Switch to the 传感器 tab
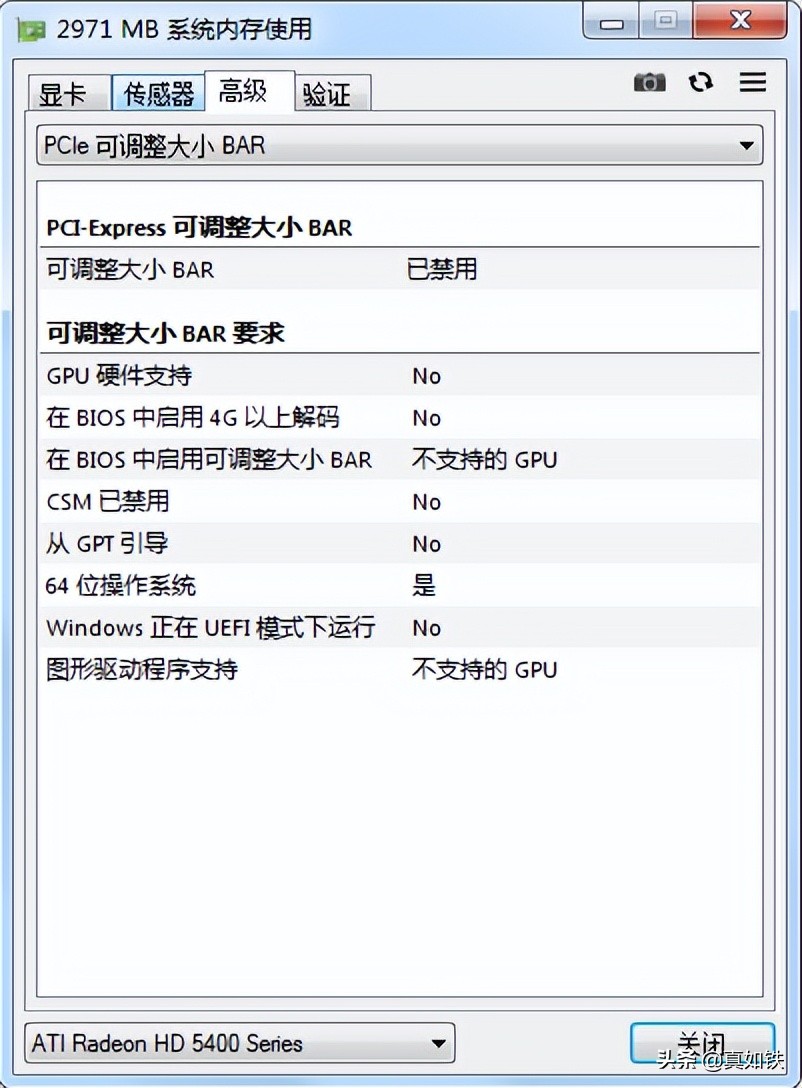 (158, 94)
